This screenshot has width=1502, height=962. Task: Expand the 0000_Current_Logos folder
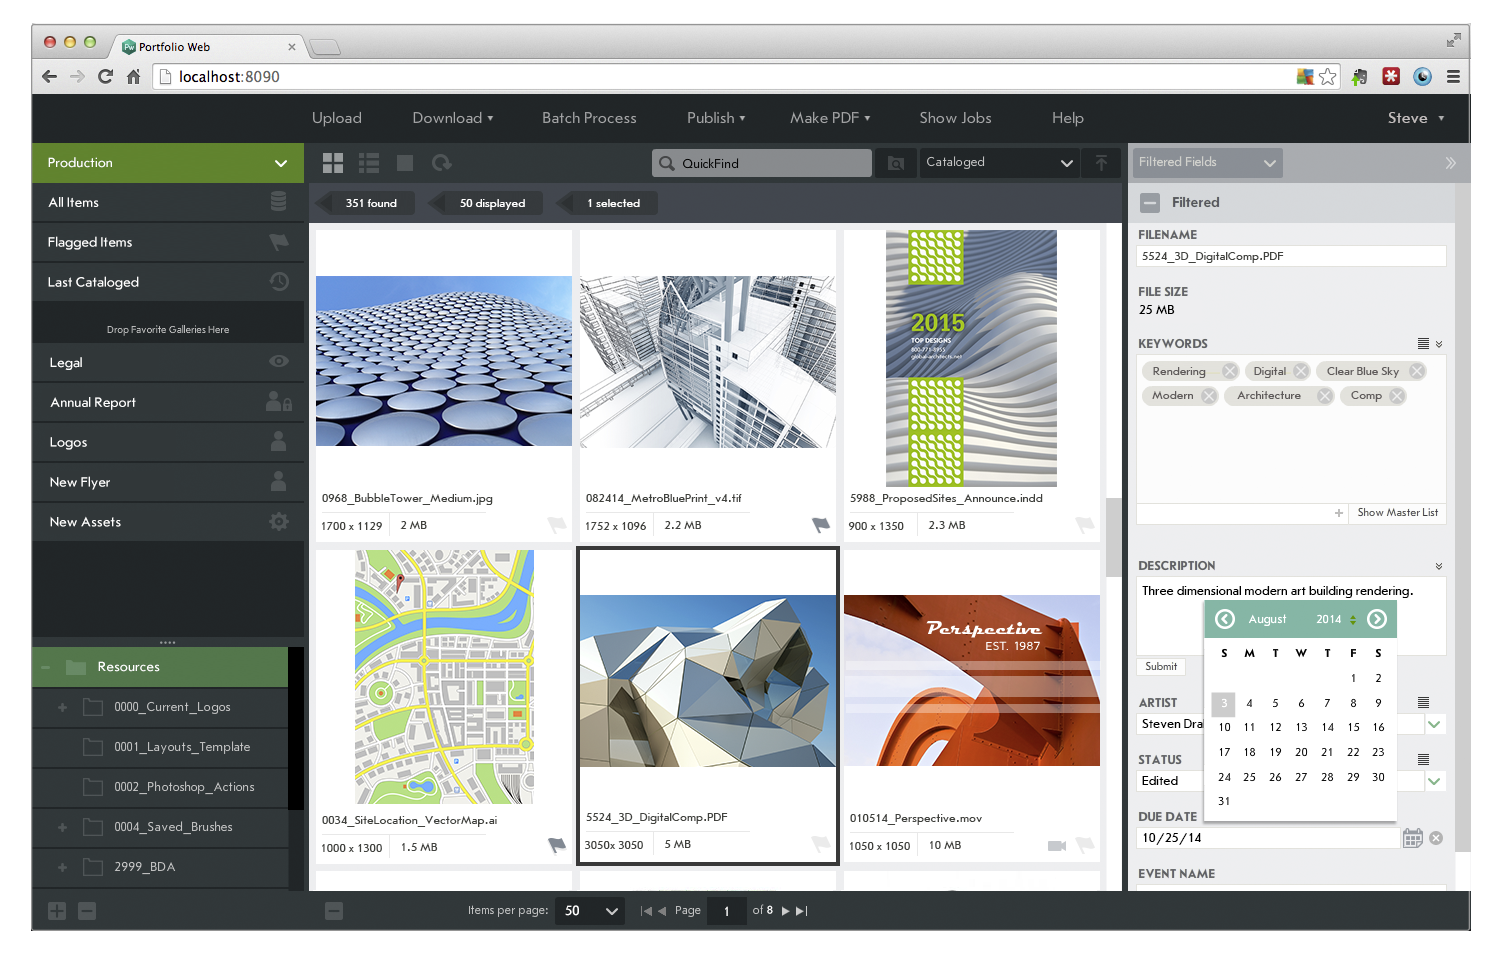pos(62,707)
